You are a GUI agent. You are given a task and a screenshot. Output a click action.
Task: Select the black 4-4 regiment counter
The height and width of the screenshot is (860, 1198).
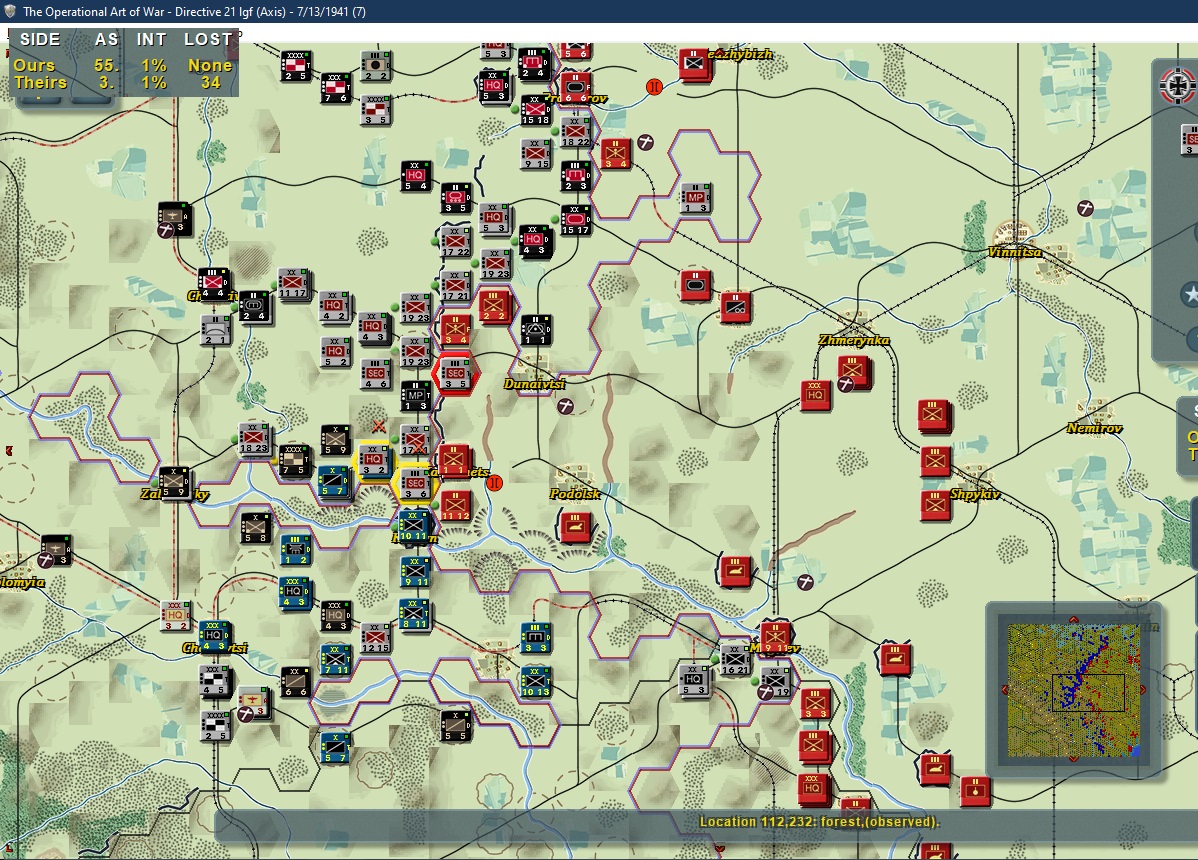pyautogui.click(x=212, y=283)
